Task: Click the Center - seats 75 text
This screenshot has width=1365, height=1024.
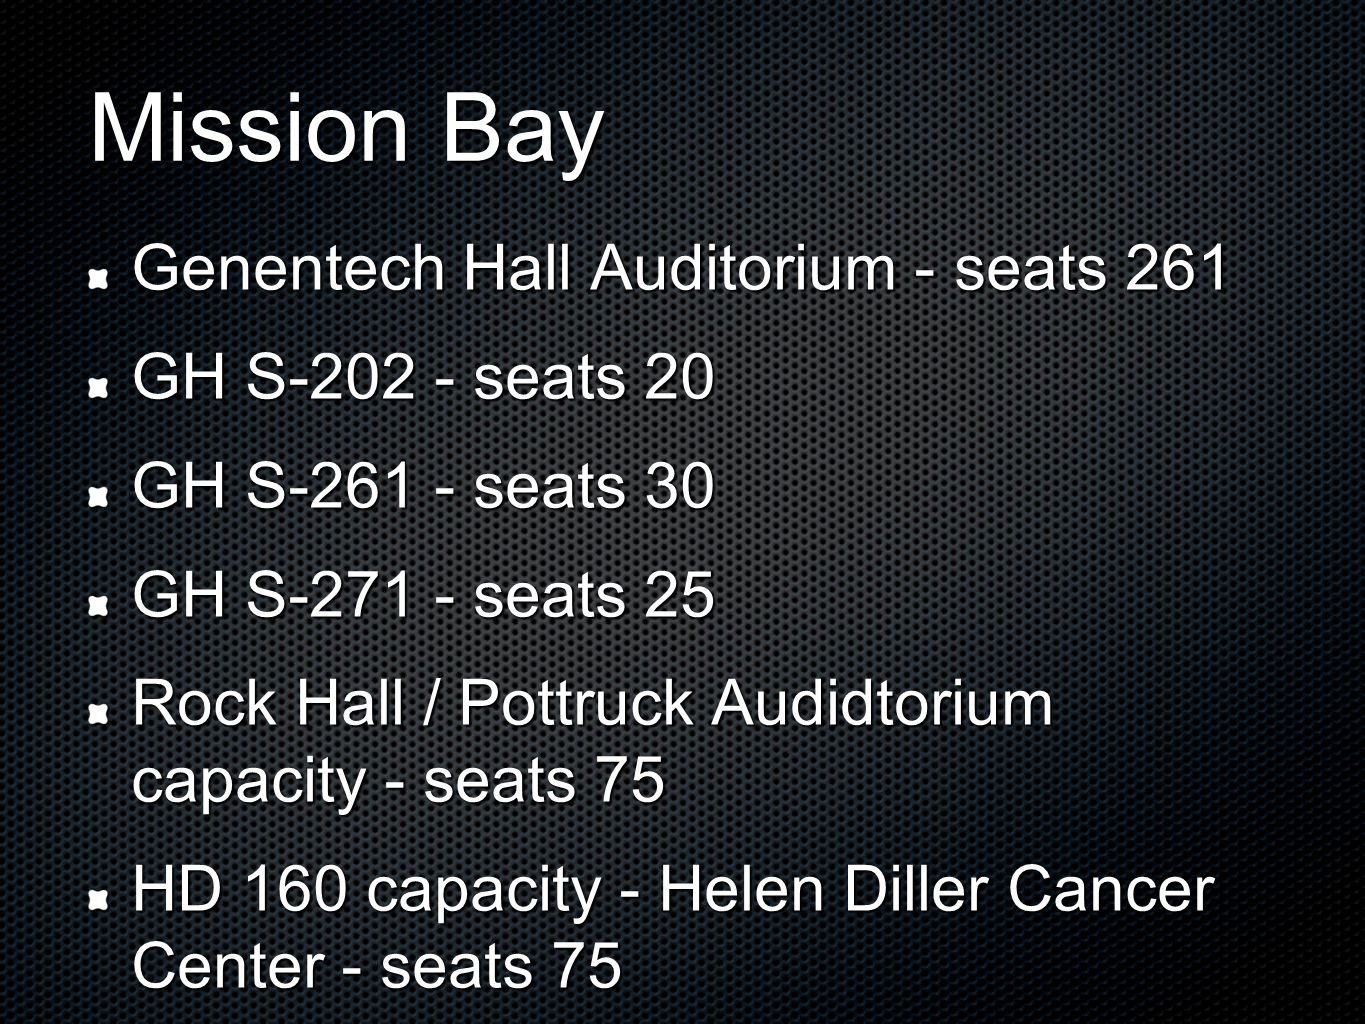Action: point(377,966)
